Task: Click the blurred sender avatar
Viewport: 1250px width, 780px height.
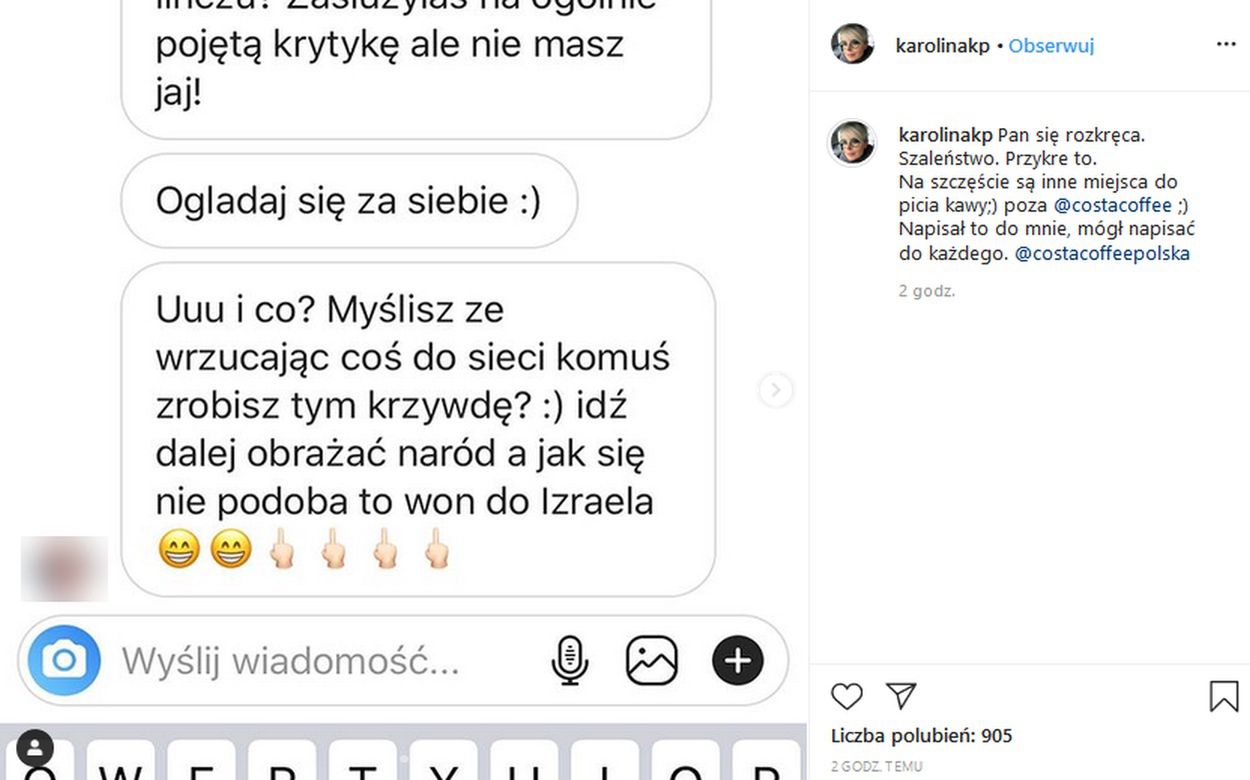Action: coord(64,568)
